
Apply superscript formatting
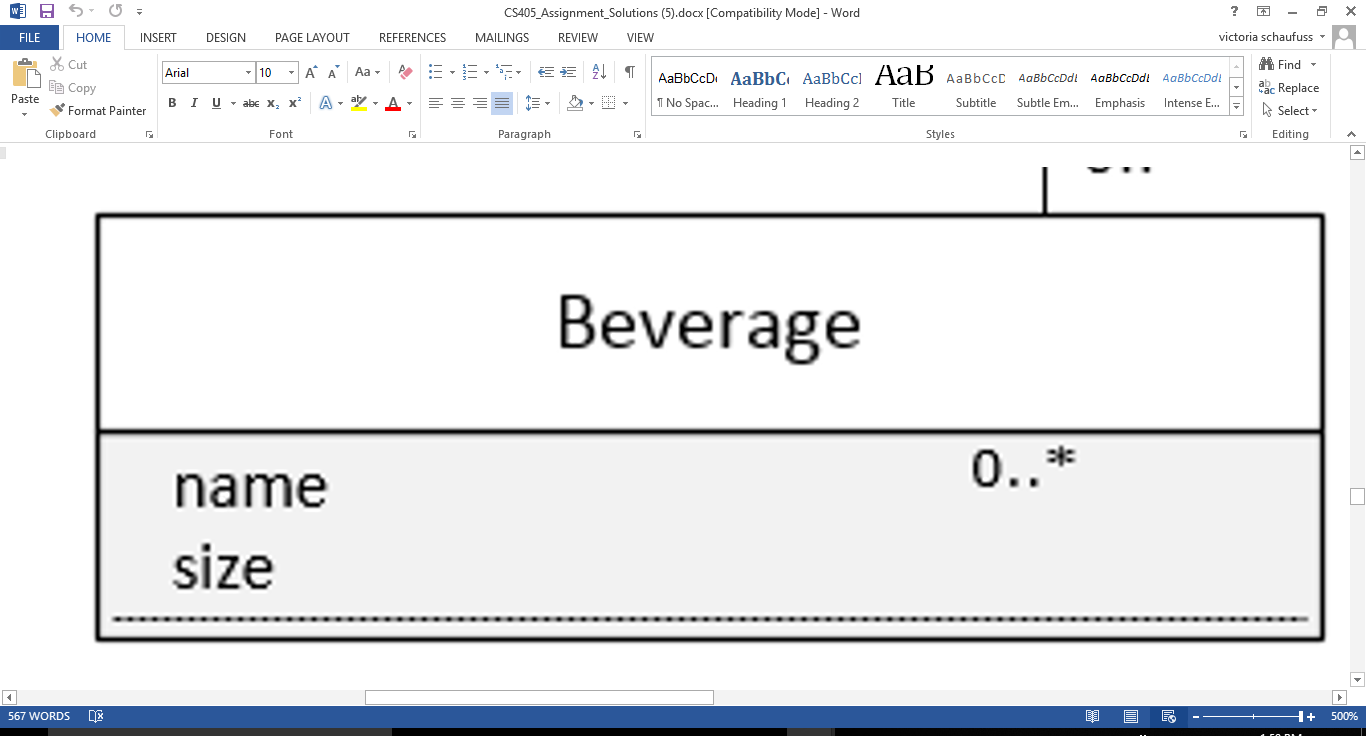coord(295,103)
